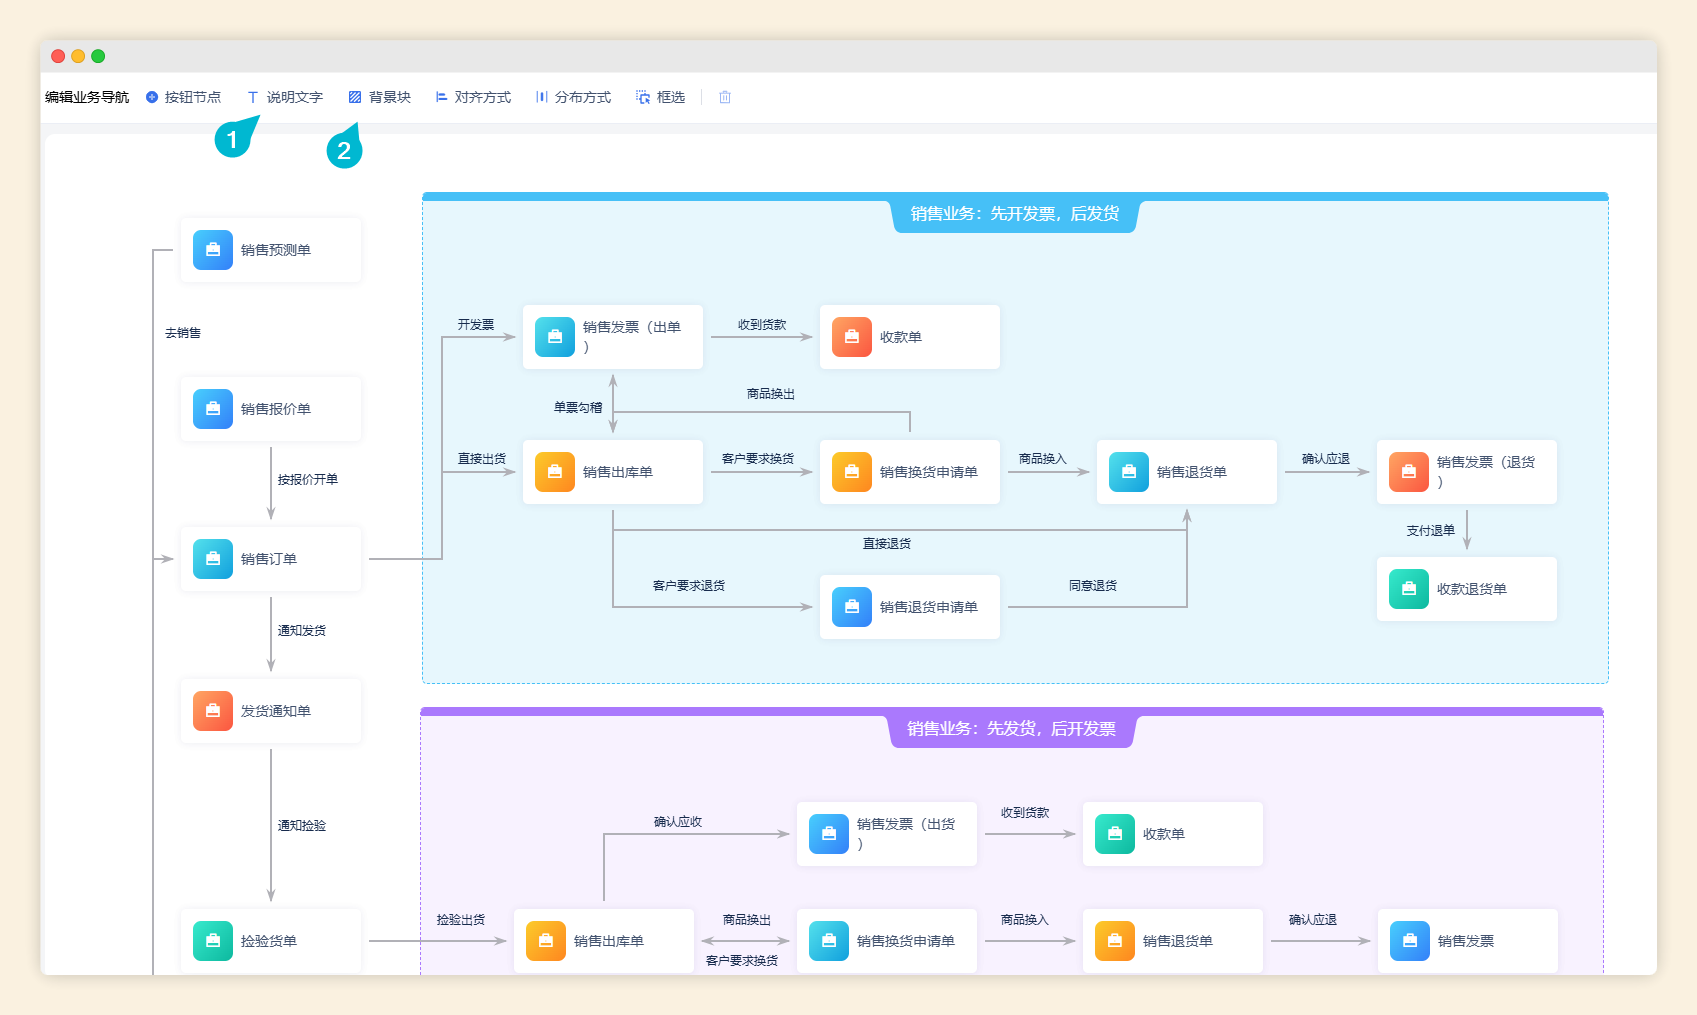
Task: Open the 对齐方式 alignment options
Action: pyautogui.click(x=473, y=97)
